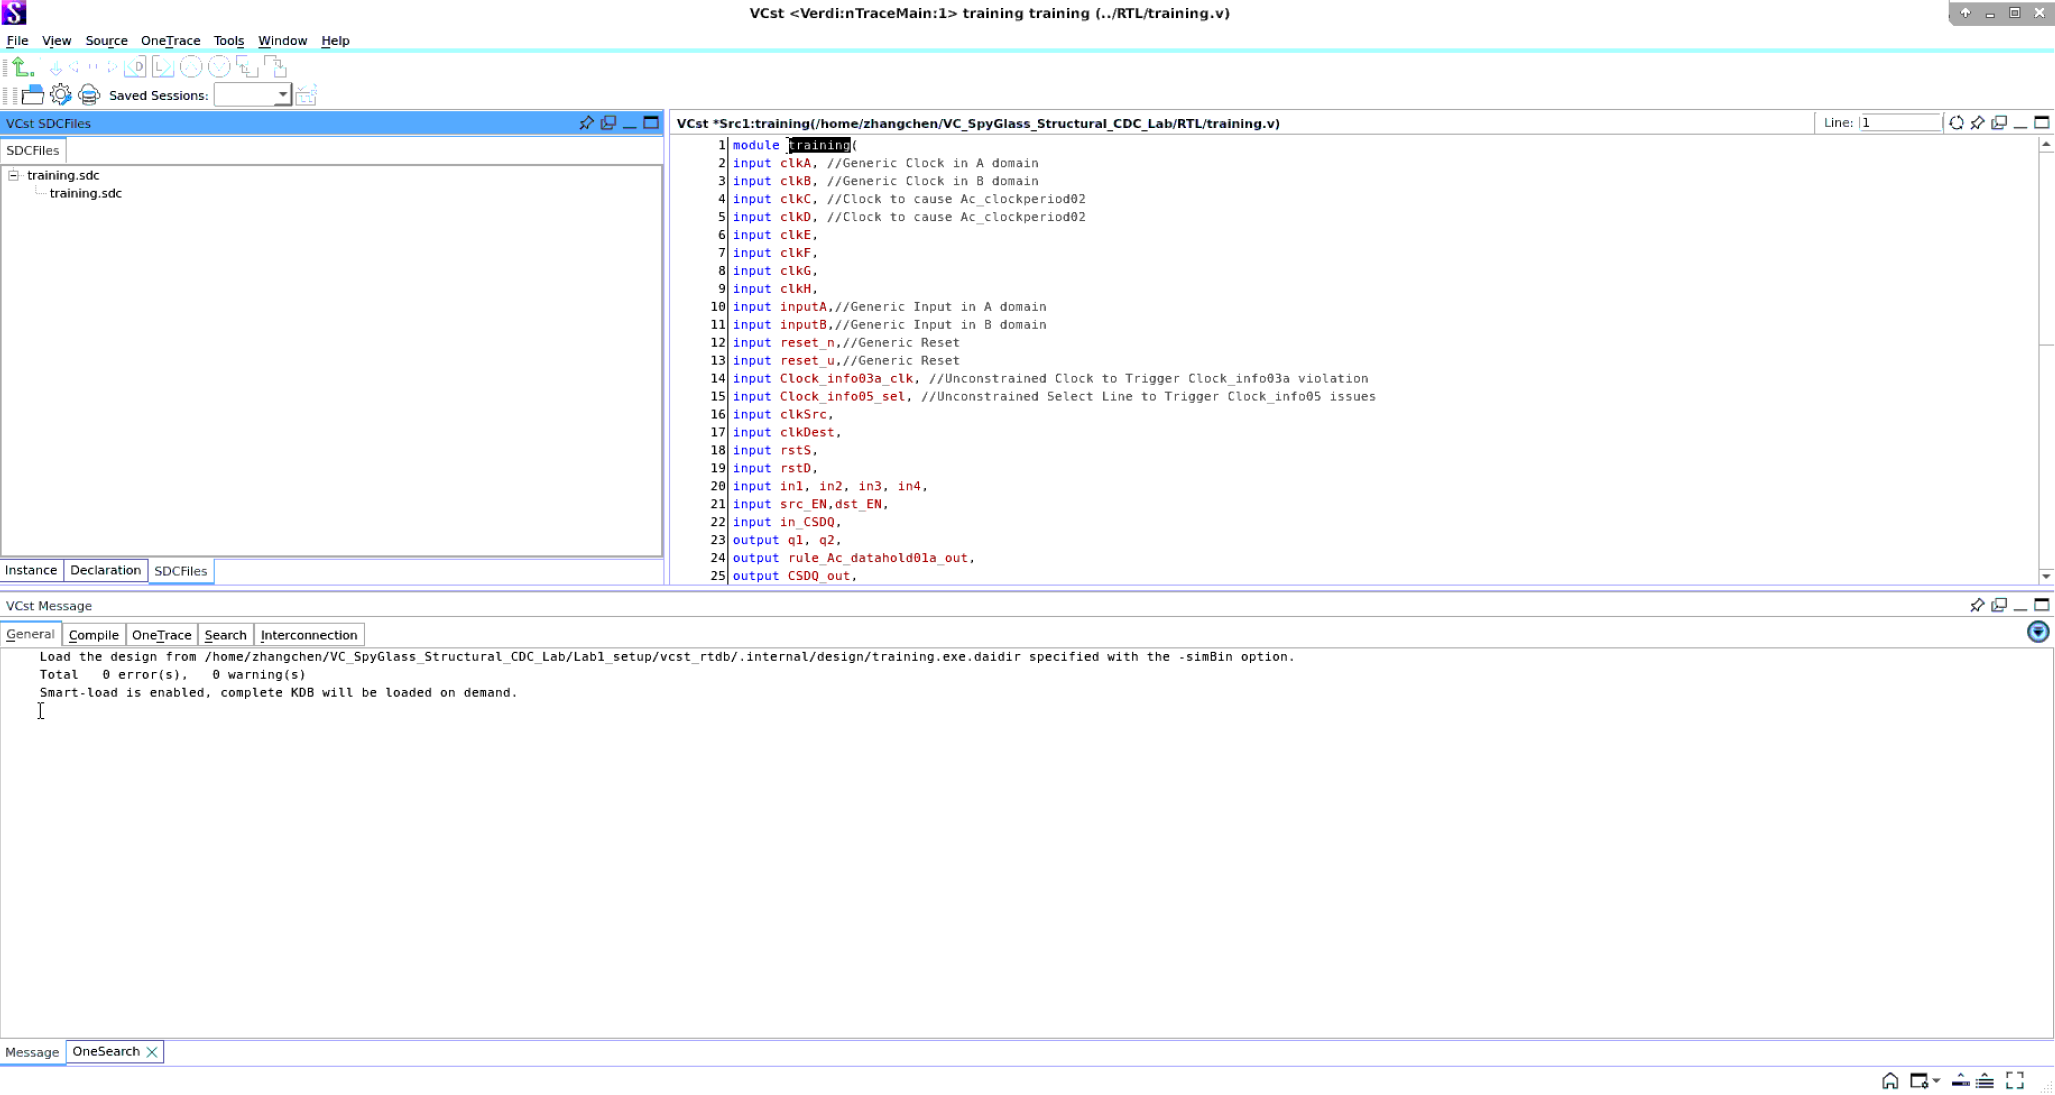Switch to the Interconnection tab

308,634
